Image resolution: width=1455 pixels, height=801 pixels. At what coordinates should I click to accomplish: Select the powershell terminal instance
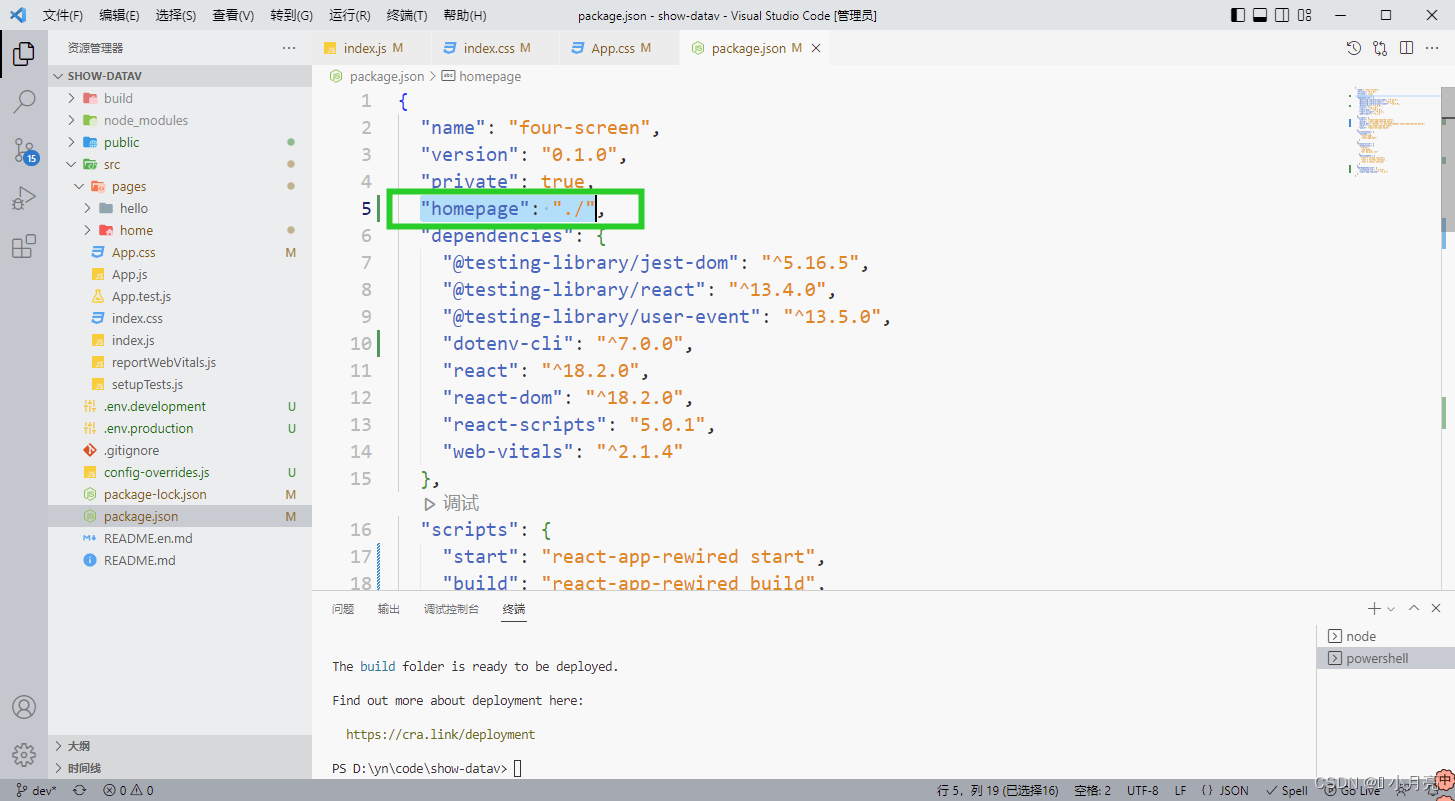pyautogui.click(x=1385, y=658)
